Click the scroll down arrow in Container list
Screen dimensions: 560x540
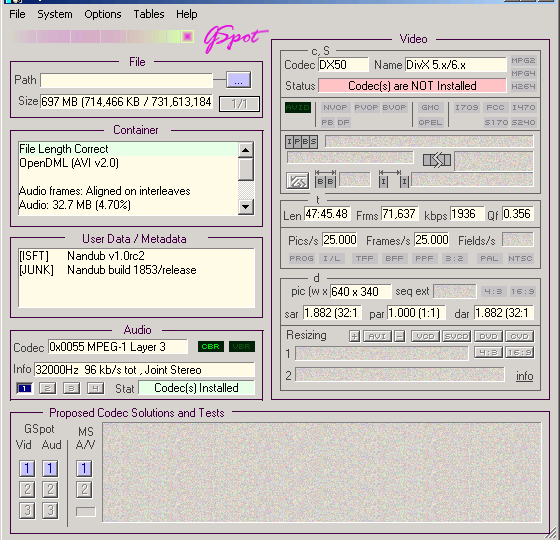click(245, 206)
